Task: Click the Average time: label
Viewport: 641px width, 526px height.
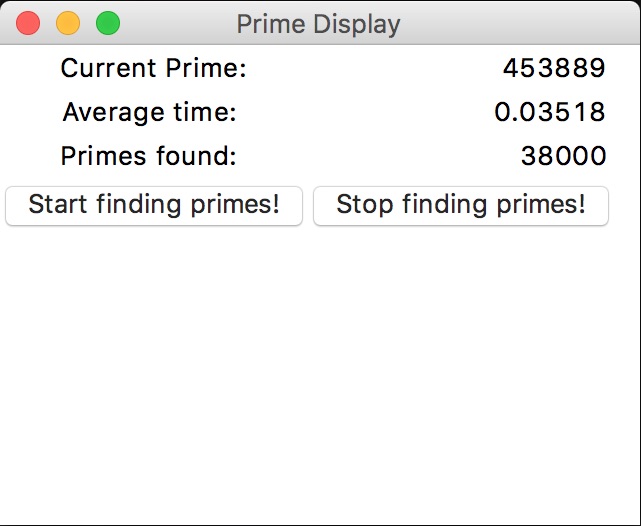Action: click(x=149, y=112)
